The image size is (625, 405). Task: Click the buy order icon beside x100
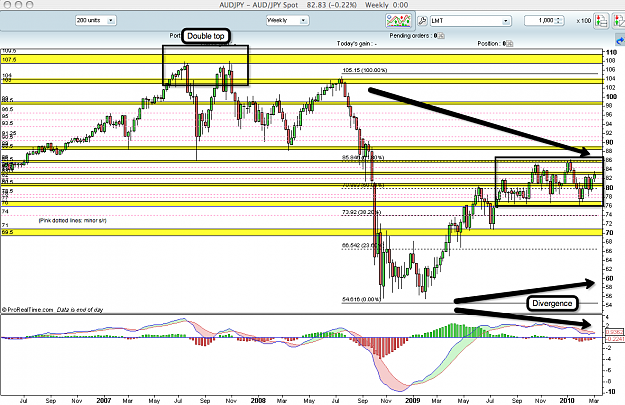click(x=601, y=21)
